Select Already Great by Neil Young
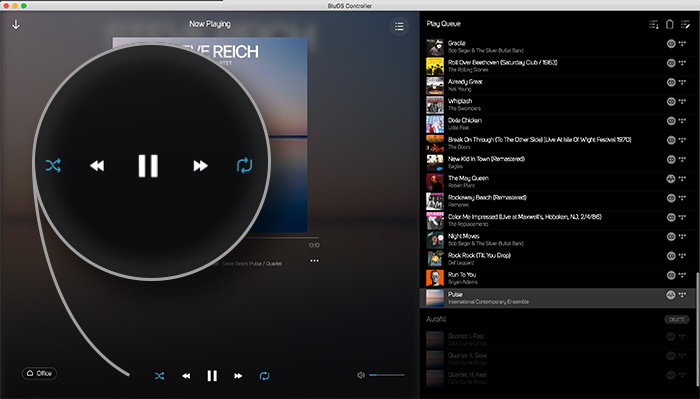Viewport: 700px width, 399px height. coord(558,85)
